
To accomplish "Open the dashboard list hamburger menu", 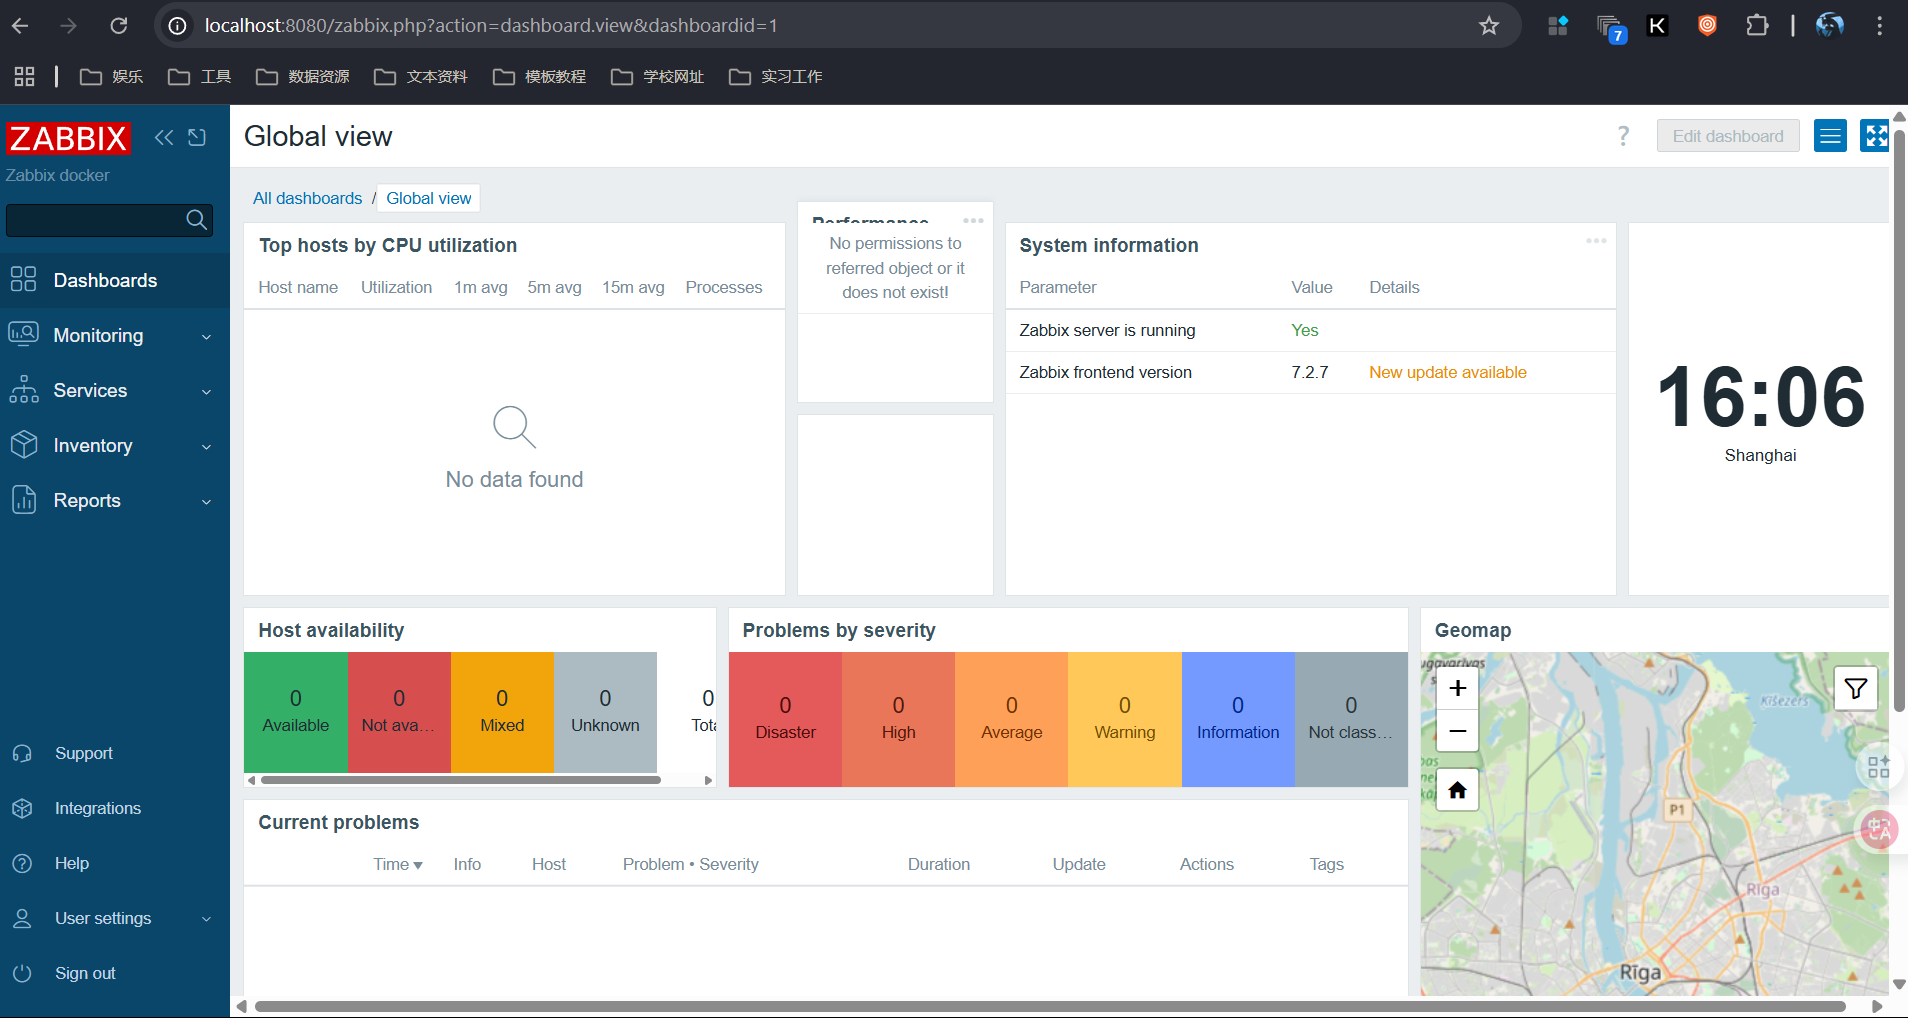I will (x=1830, y=136).
